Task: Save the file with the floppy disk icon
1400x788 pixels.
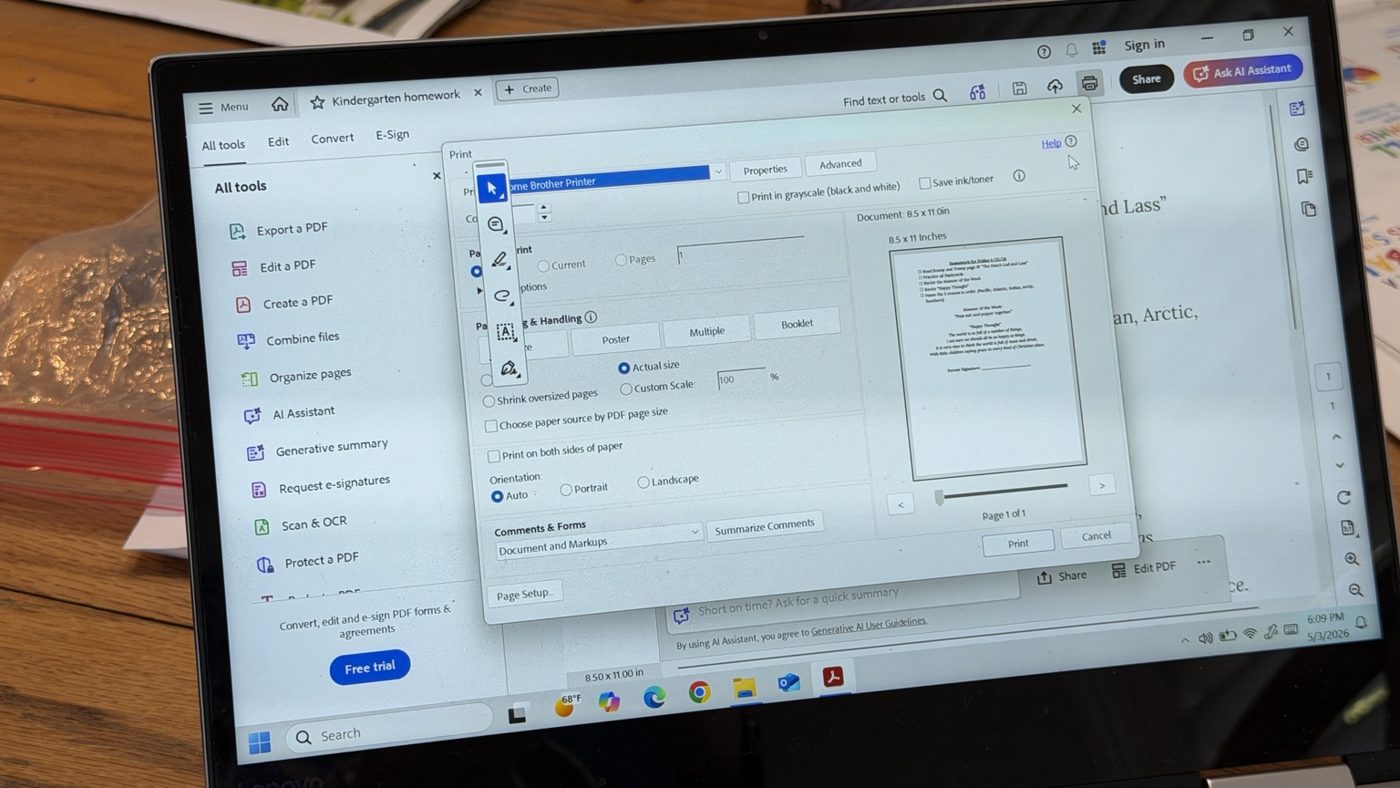Action: tap(1019, 88)
